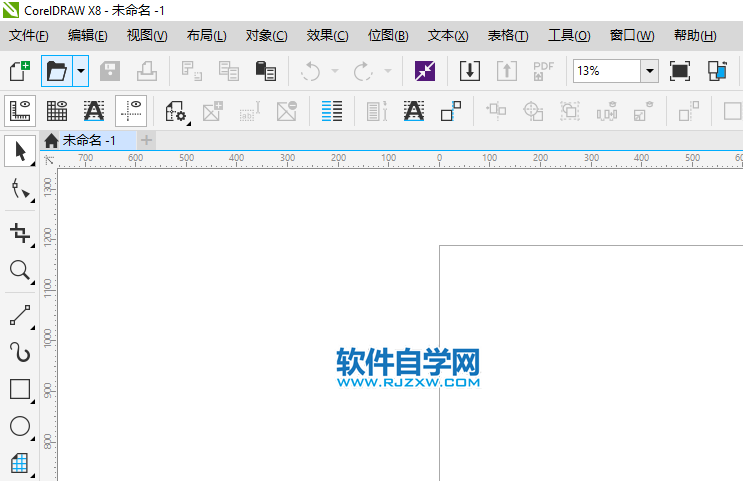The width and height of the screenshot is (743, 481).
Task: Select the Freehand line tool
Action: [21, 315]
